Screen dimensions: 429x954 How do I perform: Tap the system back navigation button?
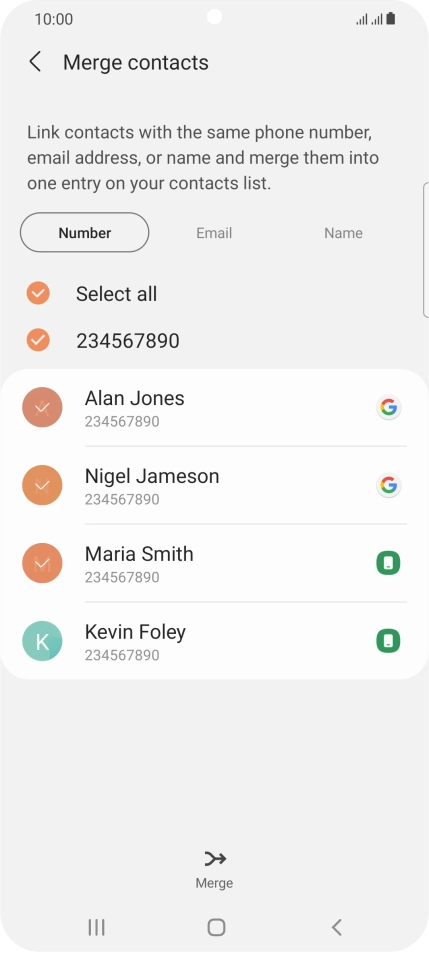coord(337,927)
